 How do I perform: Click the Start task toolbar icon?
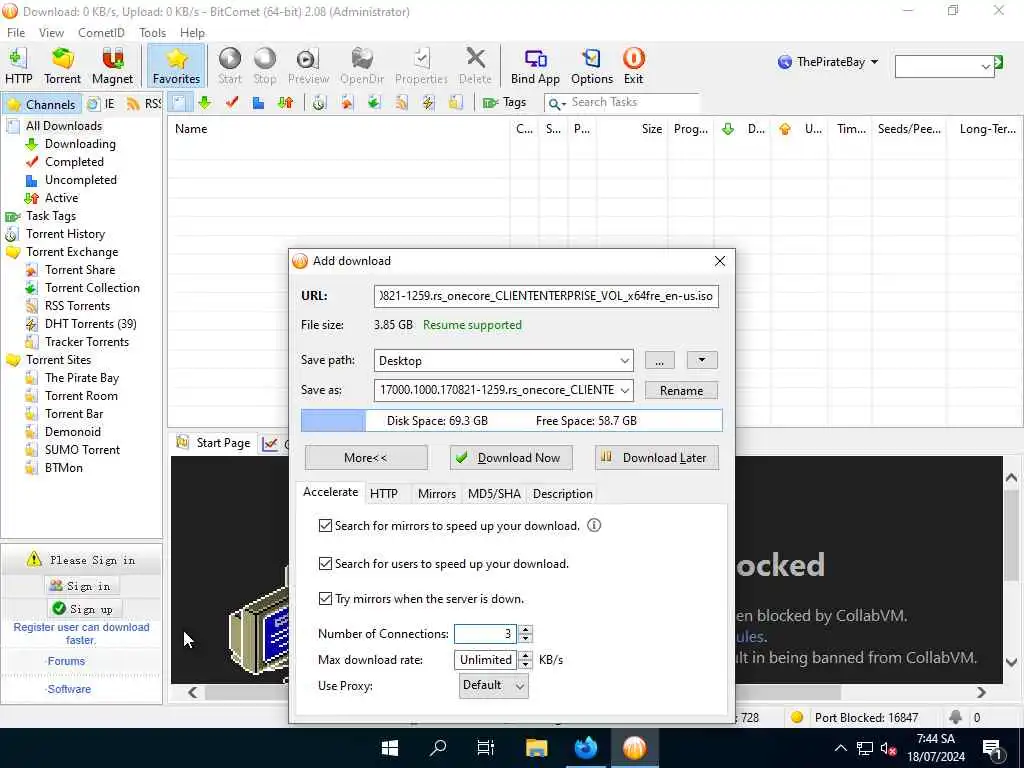[x=230, y=65]
